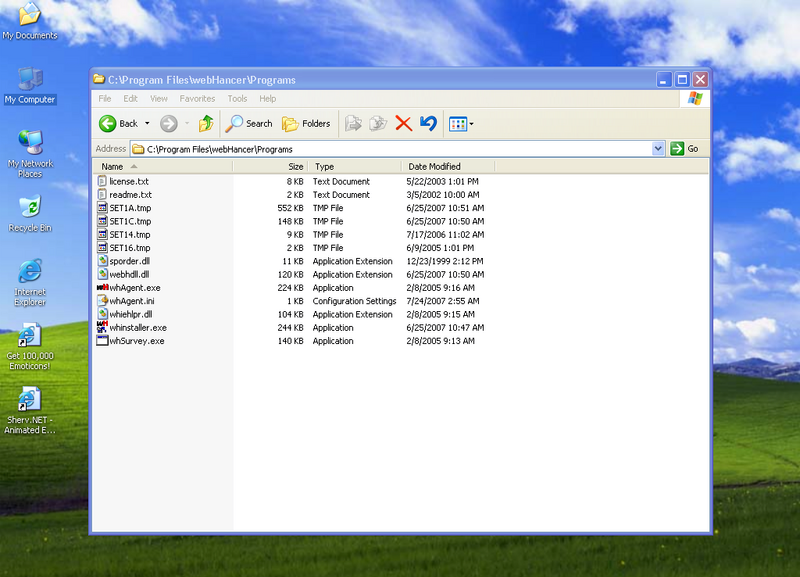Click the red Delete X icon
Screen dimensions: 800x577
404,123
